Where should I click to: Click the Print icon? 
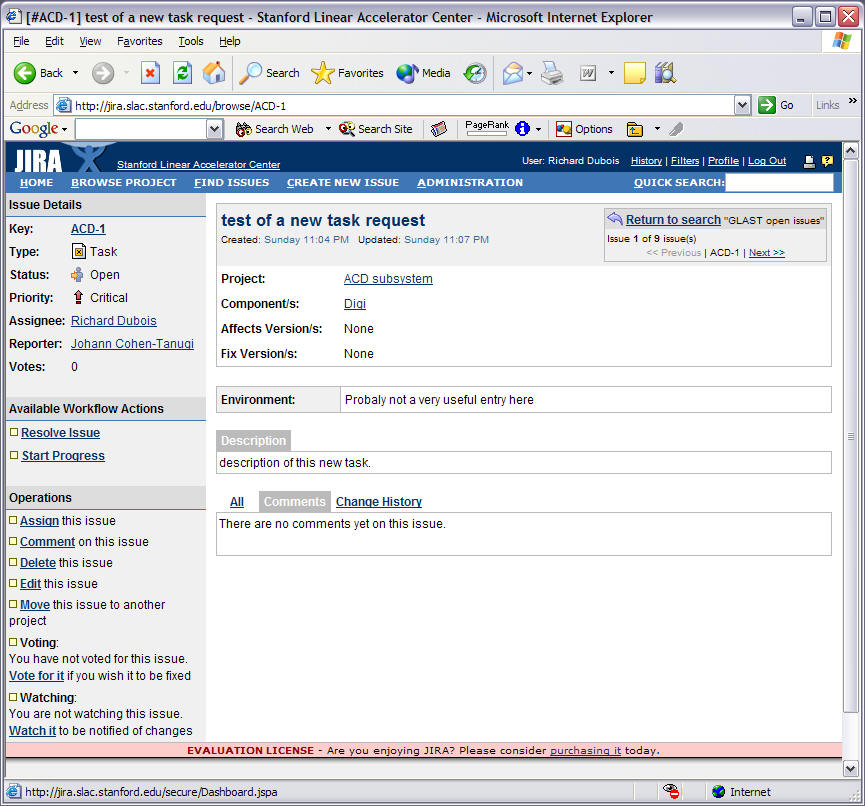click(552, 73)
